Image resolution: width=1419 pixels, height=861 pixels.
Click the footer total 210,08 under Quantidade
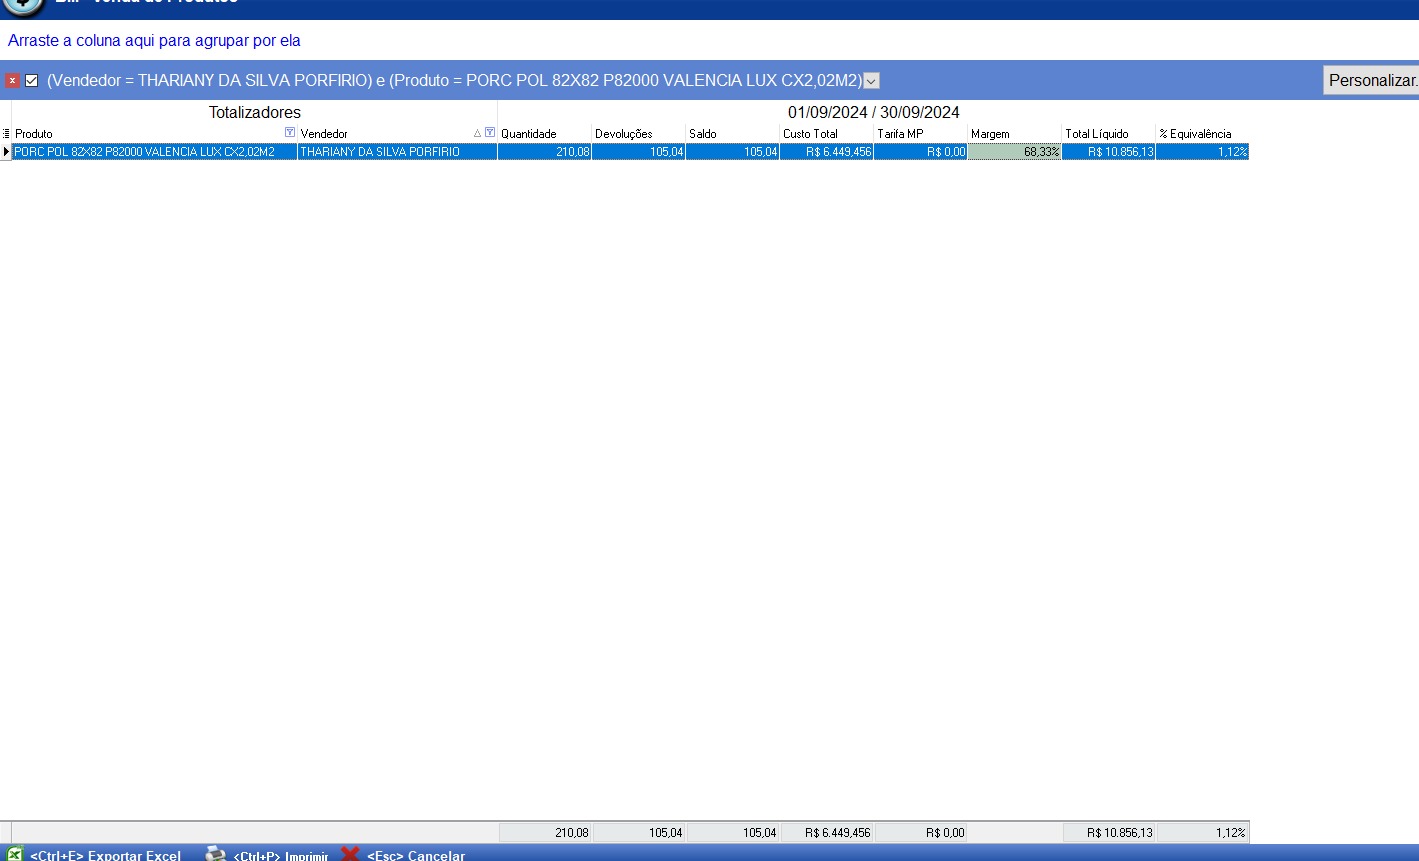545,832
